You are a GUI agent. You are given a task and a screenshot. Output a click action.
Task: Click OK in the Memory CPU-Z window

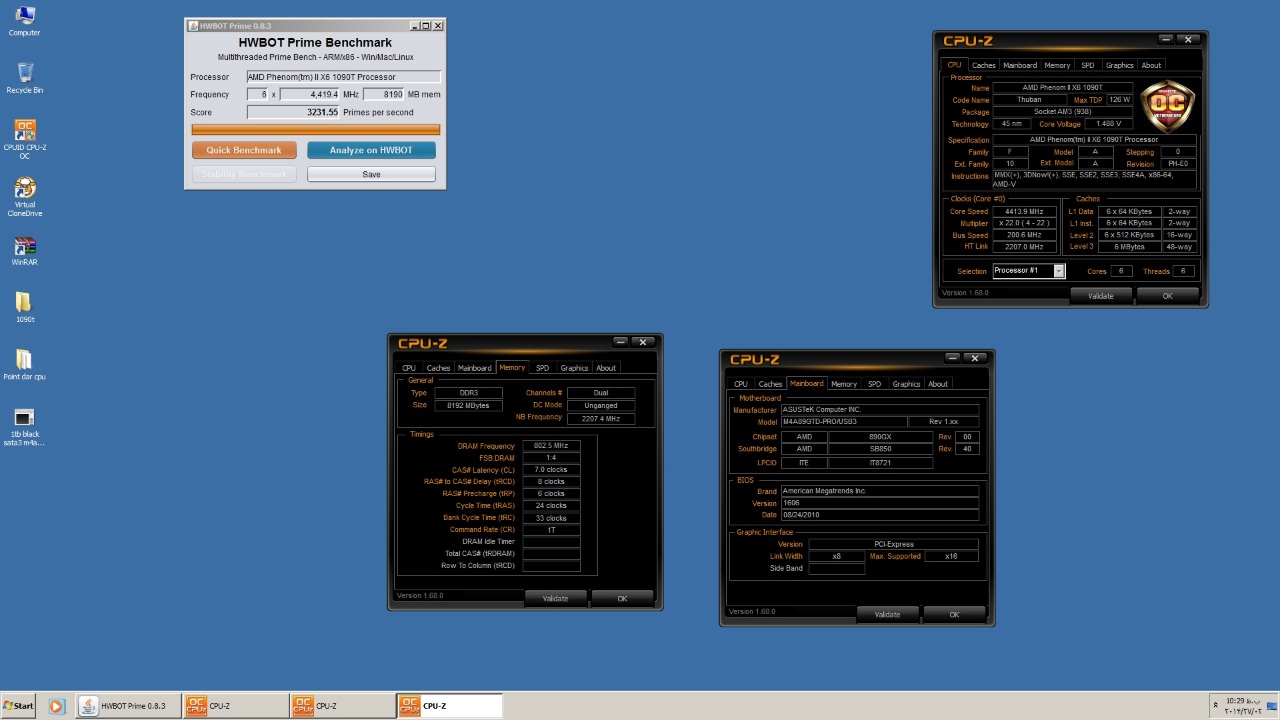pyautogui.click(x=622, y=598)
